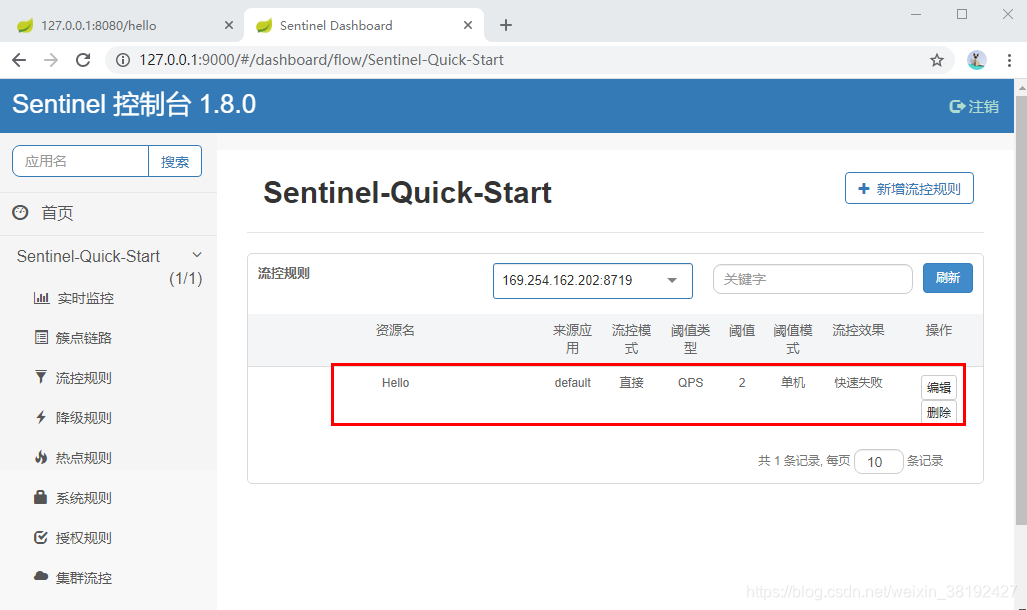1027x610 pixels.
Task: Click the Sentinel 控制台 1.8.0 title
Action: coord(134,104)
